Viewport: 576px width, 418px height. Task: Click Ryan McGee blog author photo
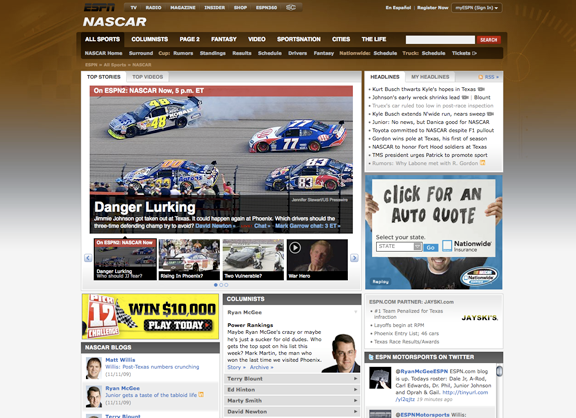point(94,396)
